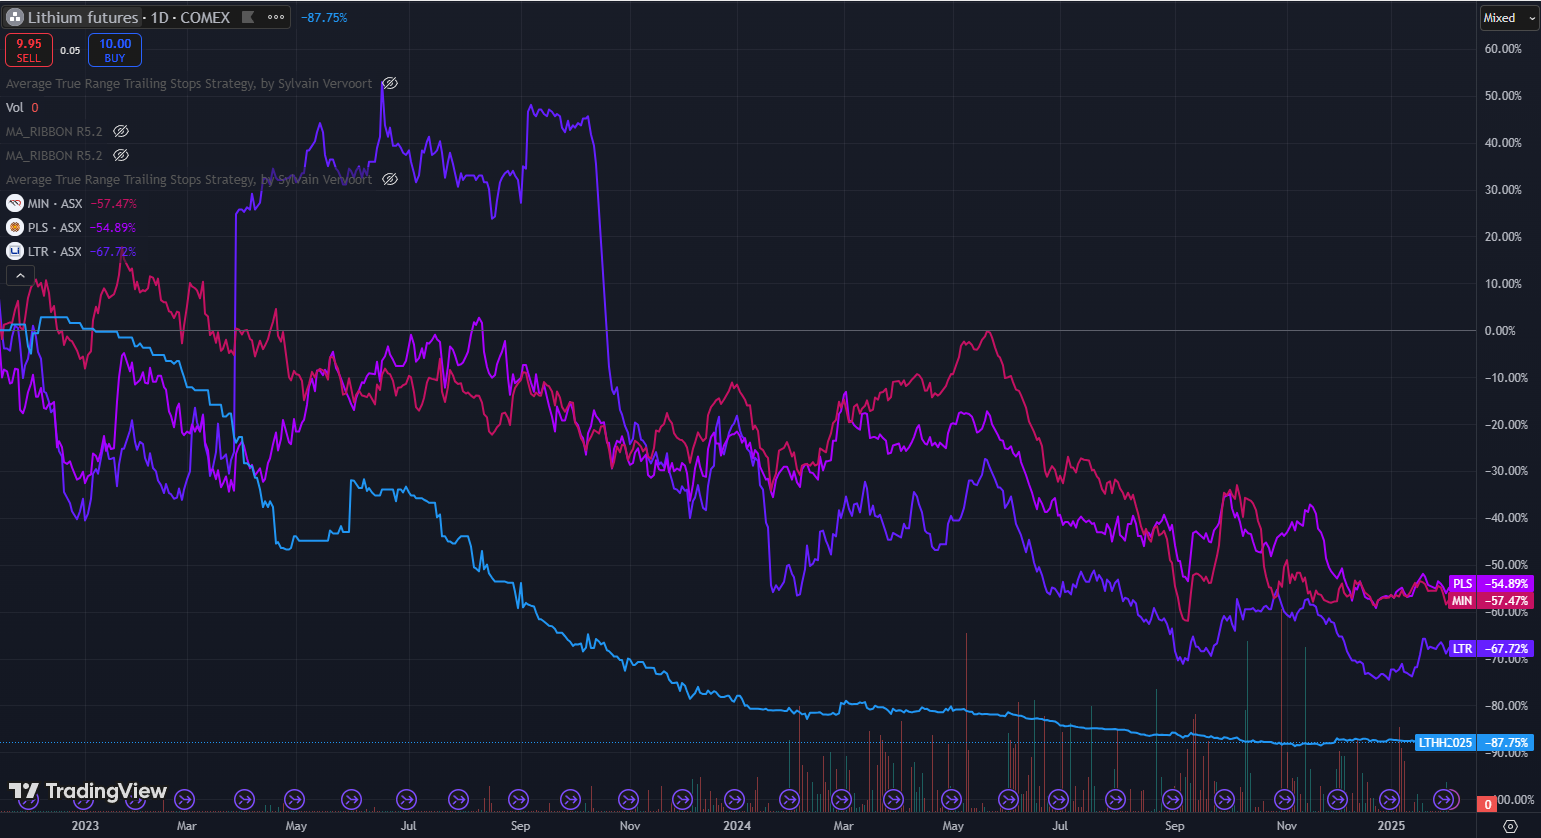Unhide the first MA_RIBBON R5.2 indicator

[121, 131]
